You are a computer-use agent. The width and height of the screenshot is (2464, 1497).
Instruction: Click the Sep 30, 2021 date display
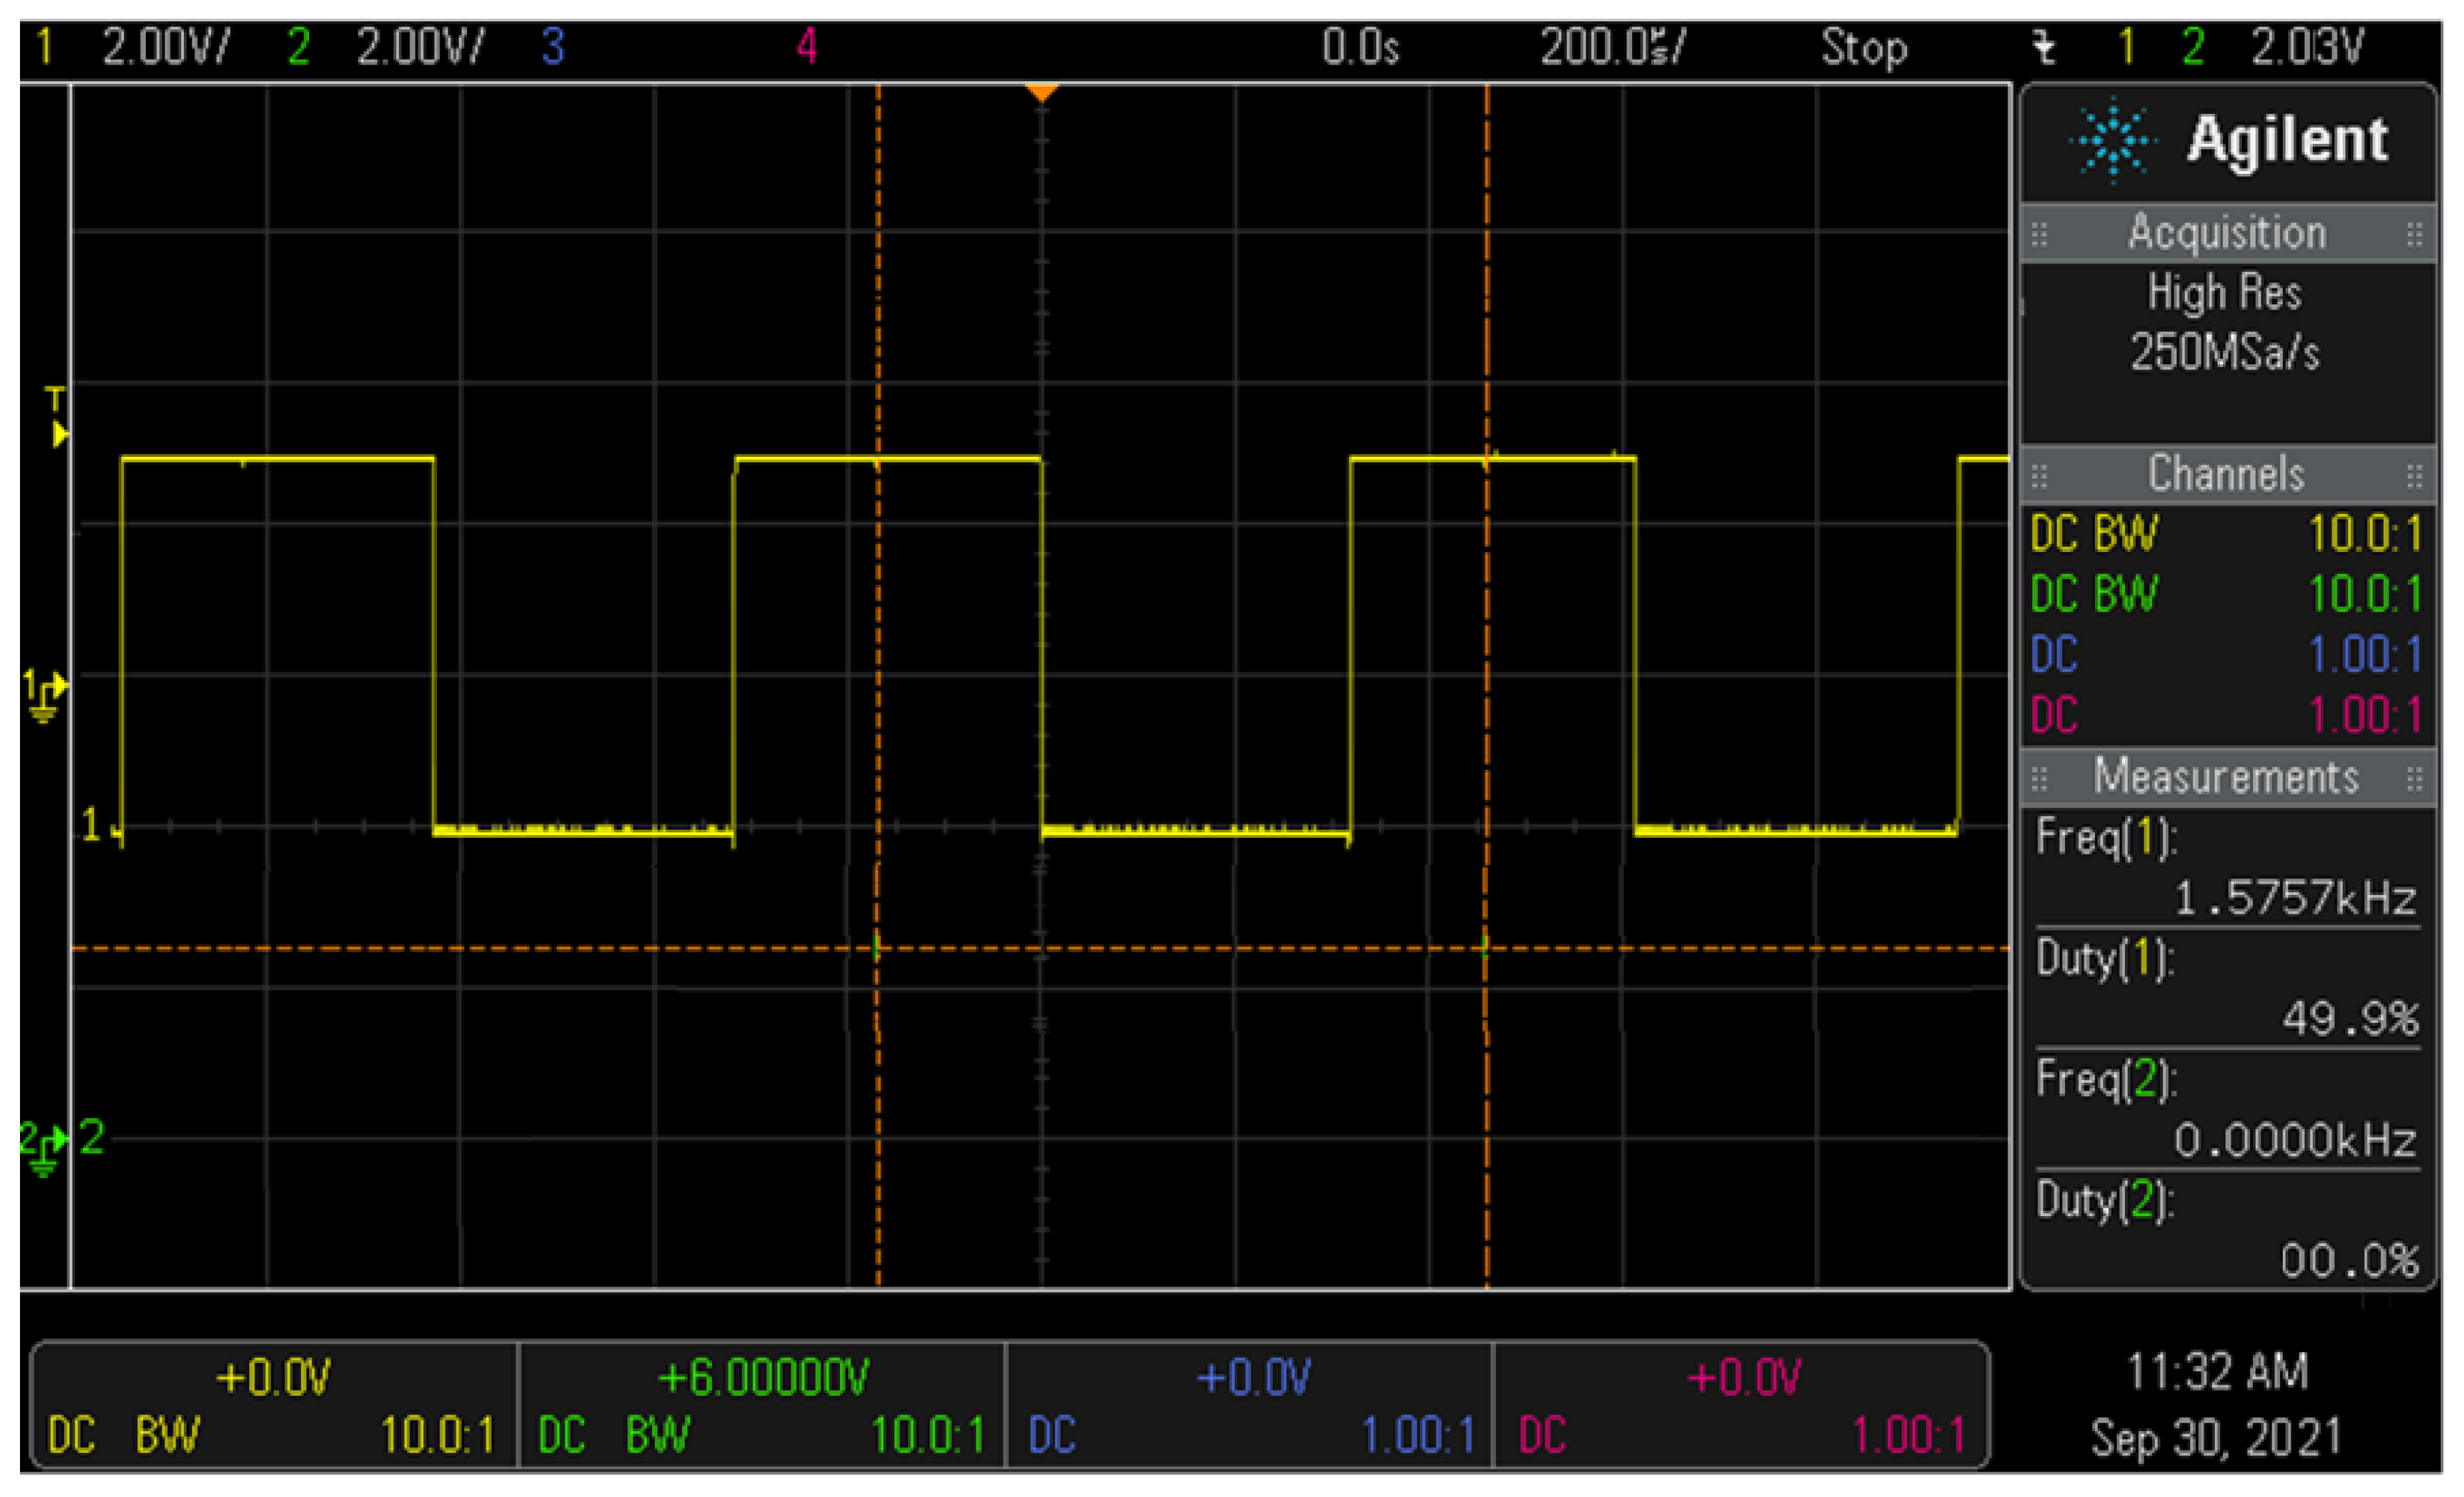click(2217, 1439)
